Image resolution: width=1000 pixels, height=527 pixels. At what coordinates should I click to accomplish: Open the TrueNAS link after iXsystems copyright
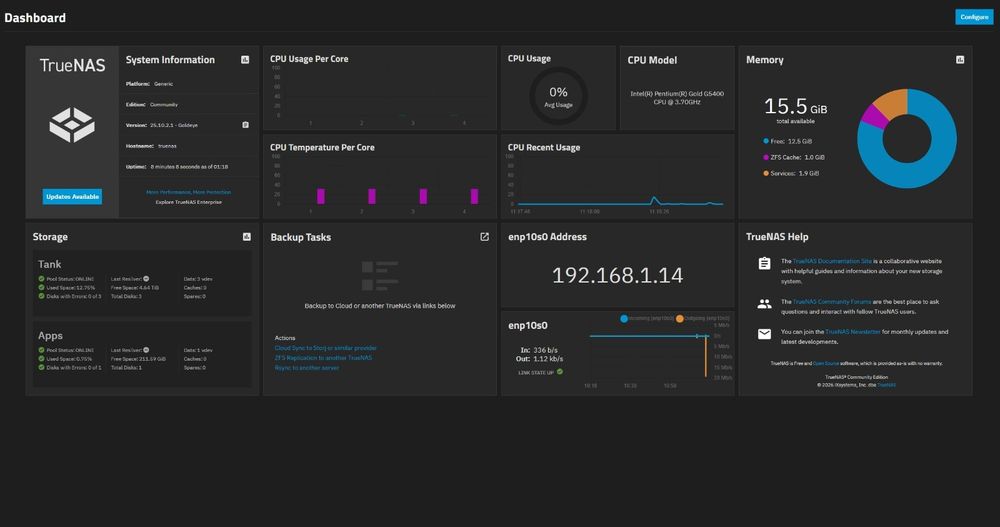(x=886, y=385)
